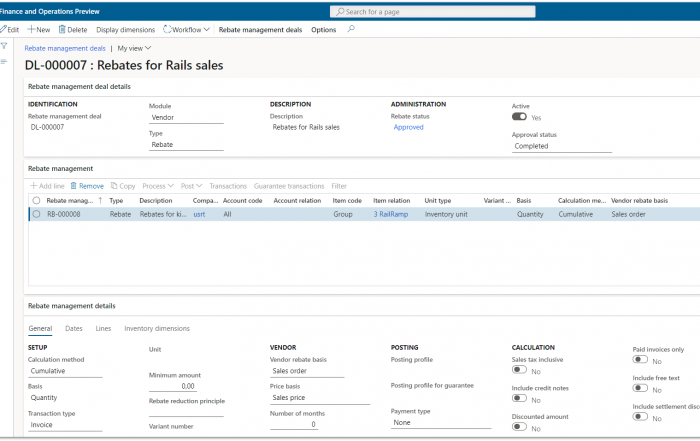Open the filter pane funnel icon
This screenshot has height=441, width=700.
point(4,46)
